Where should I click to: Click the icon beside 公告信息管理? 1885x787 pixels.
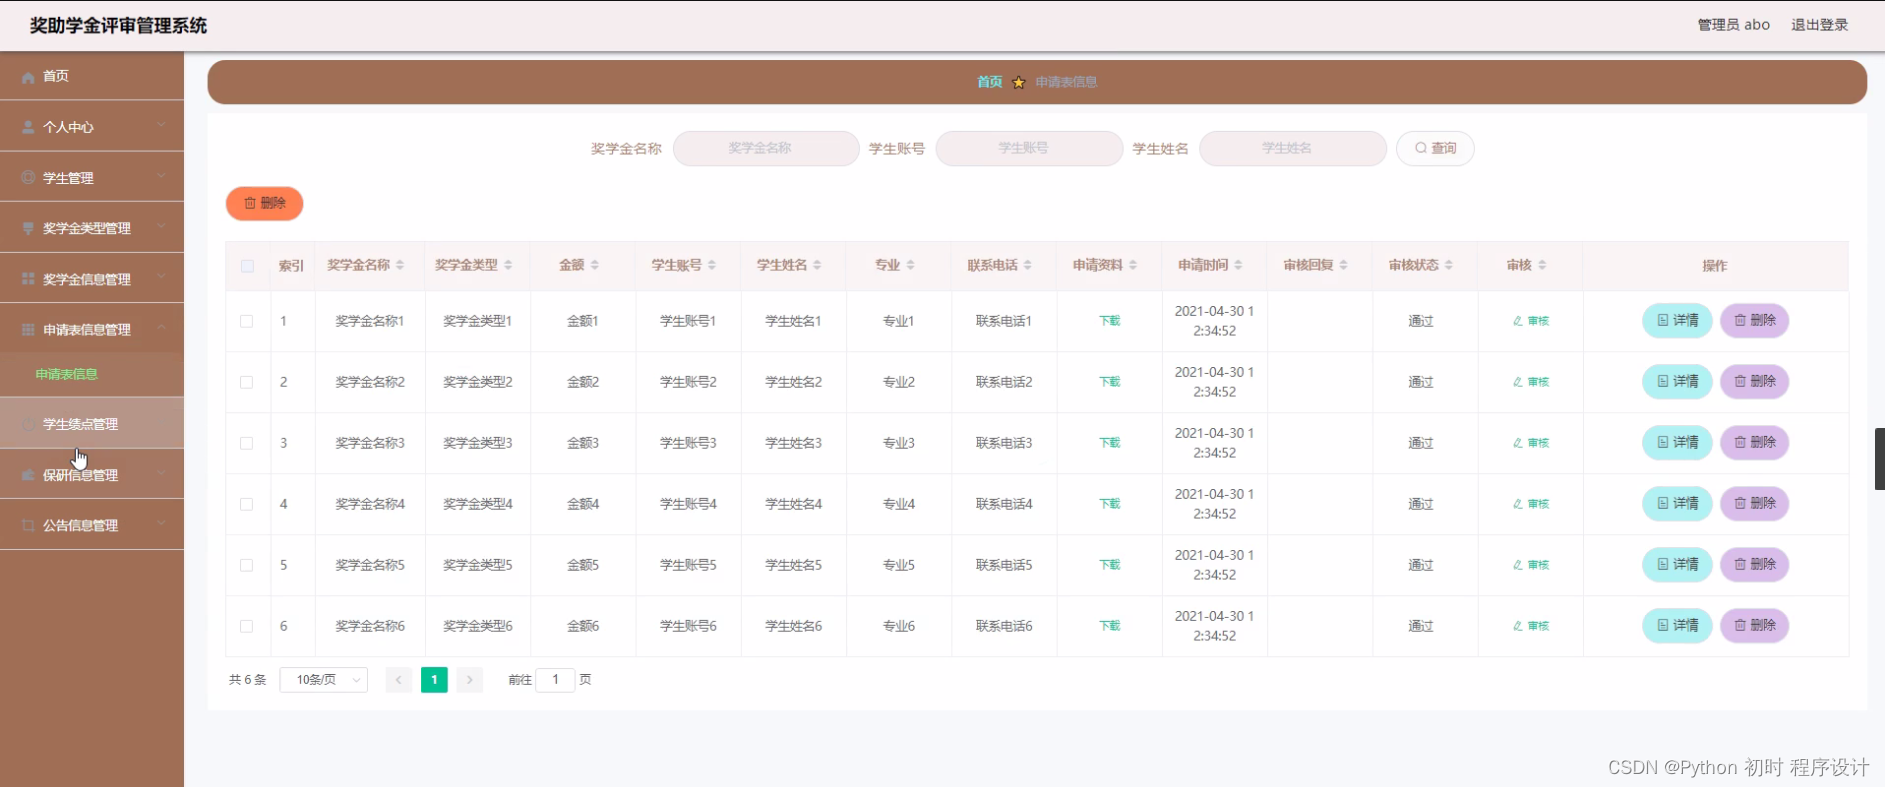pos(28,526)
